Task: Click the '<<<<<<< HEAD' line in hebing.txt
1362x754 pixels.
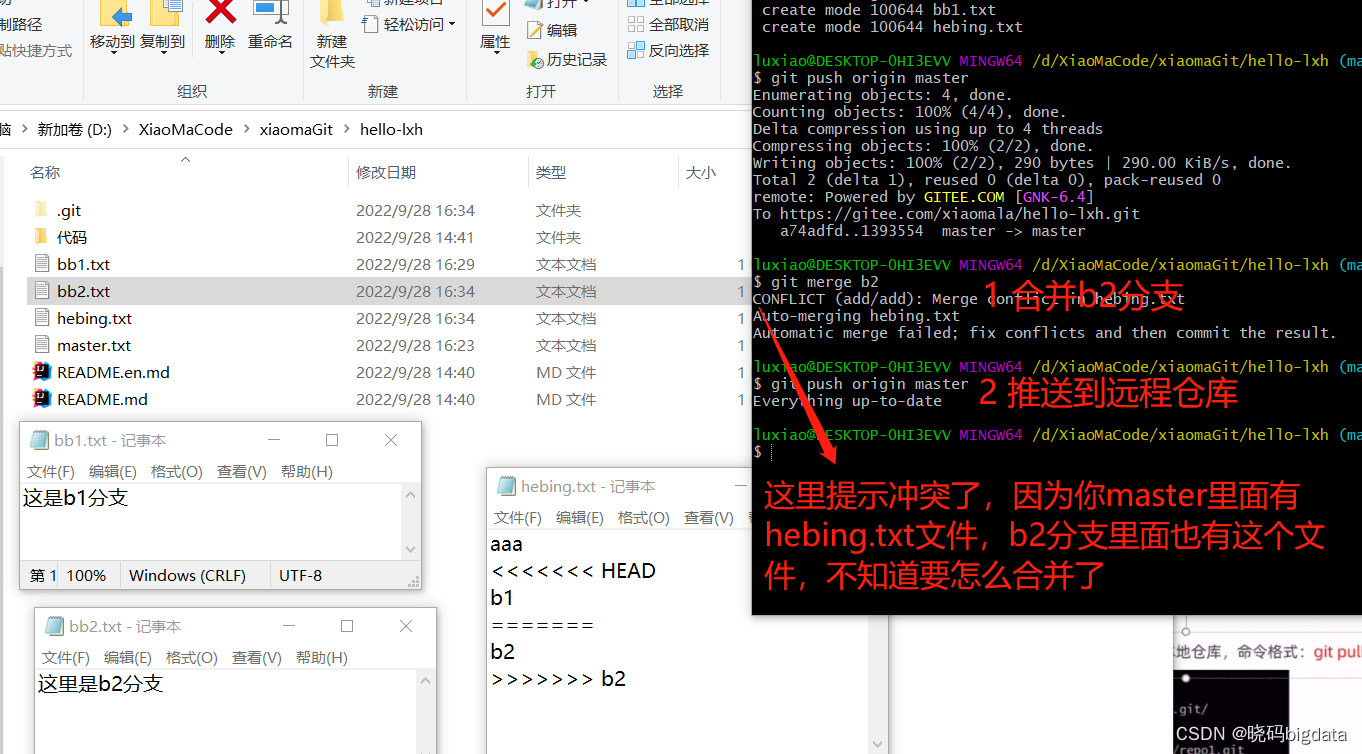Action: click(573, 571)
